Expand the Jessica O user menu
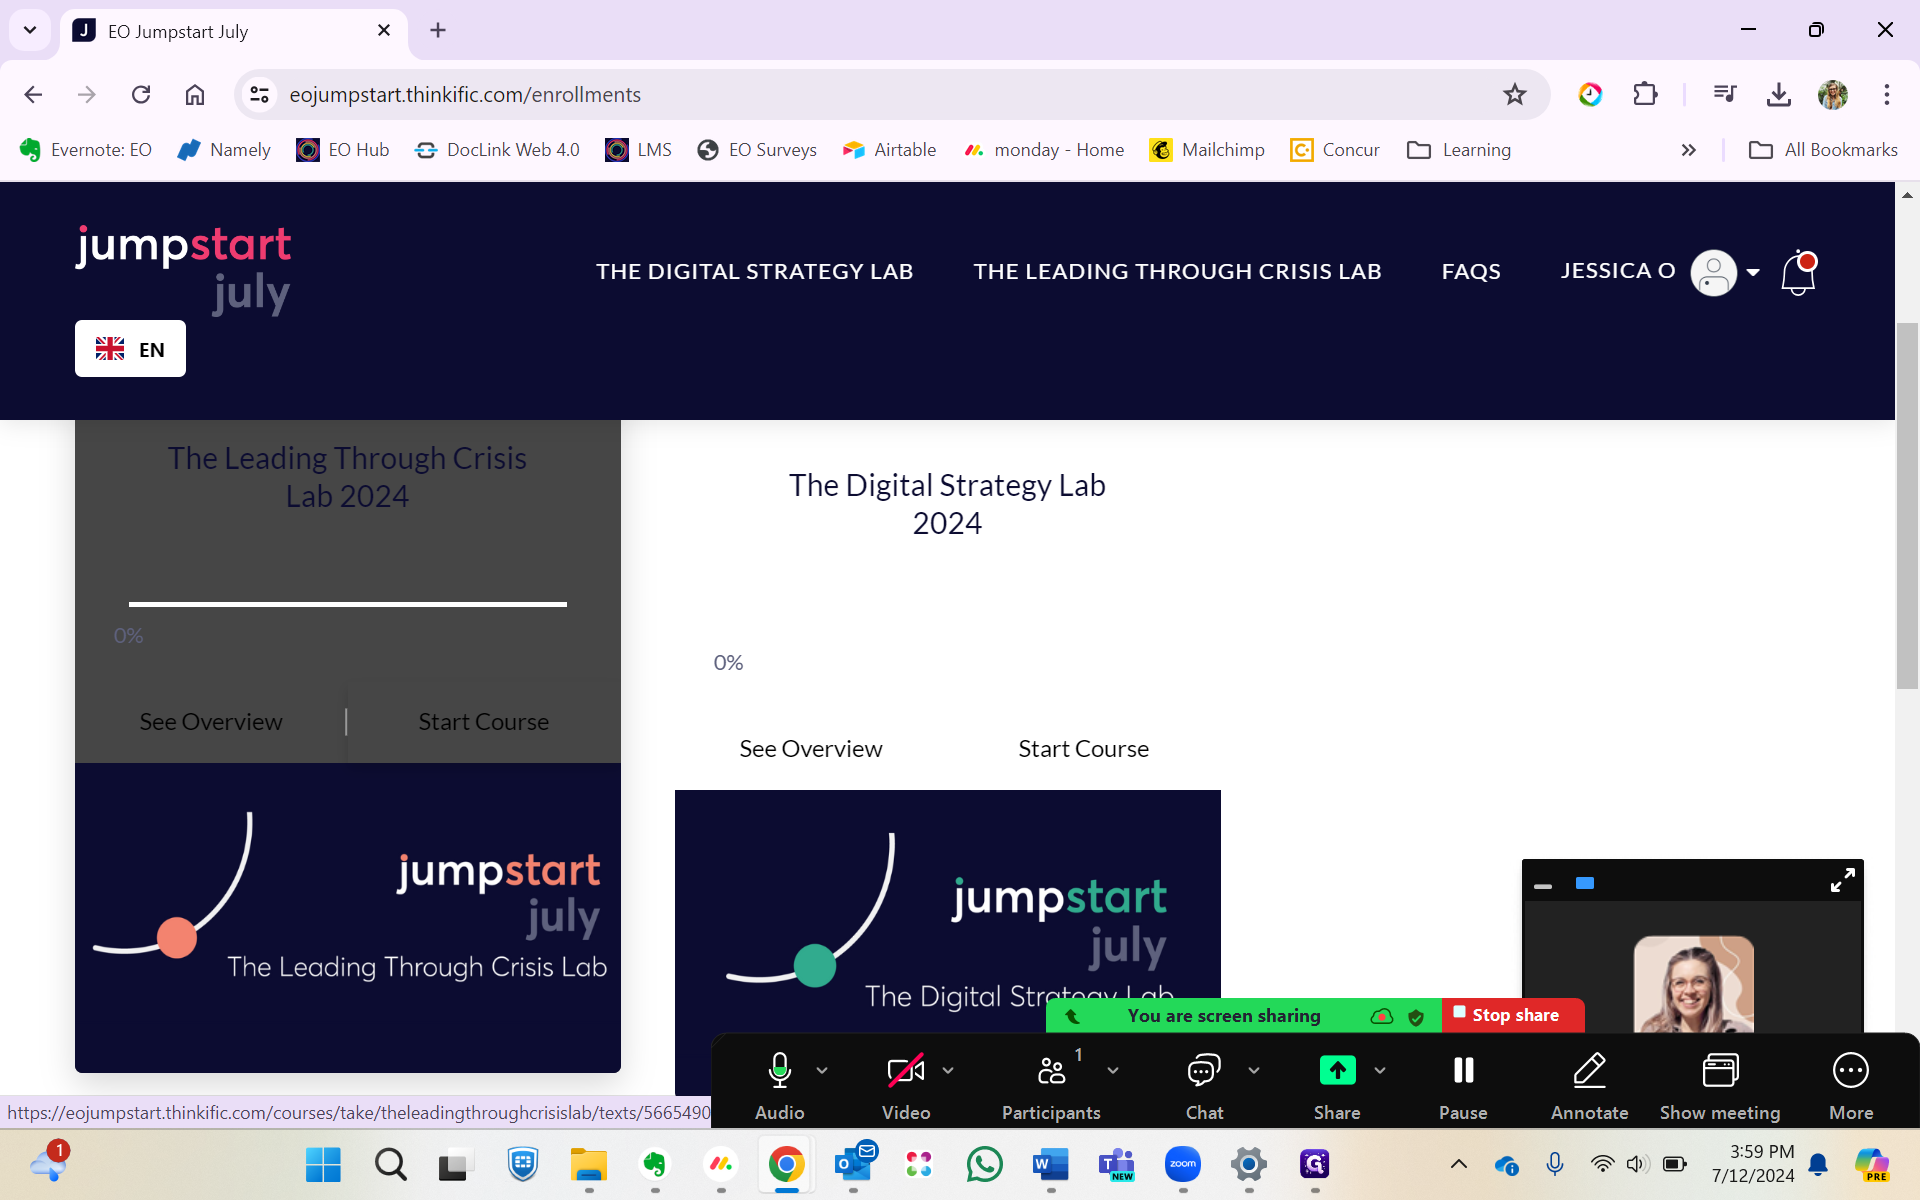 [1660, 271]
